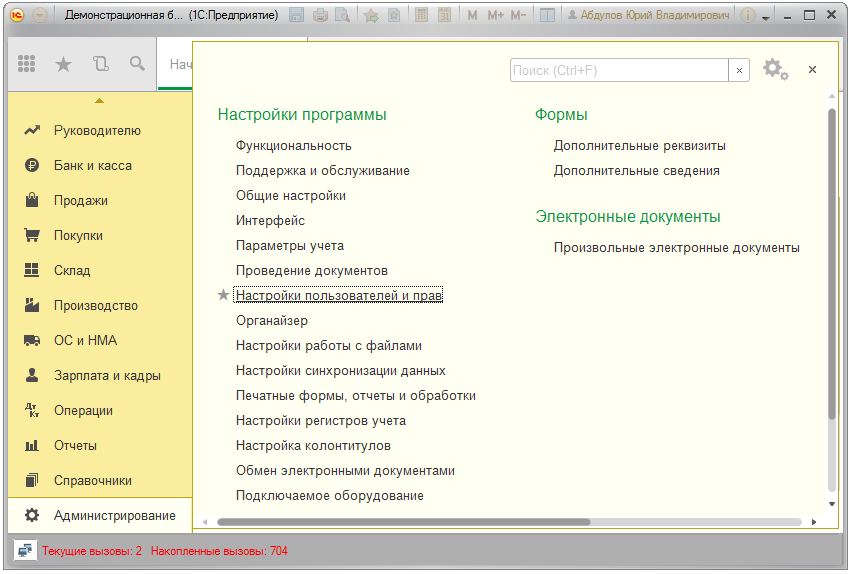Screen dimensions: 851x574
Task: Collapse sections panel with top arrow
Action: pos(99,101)
